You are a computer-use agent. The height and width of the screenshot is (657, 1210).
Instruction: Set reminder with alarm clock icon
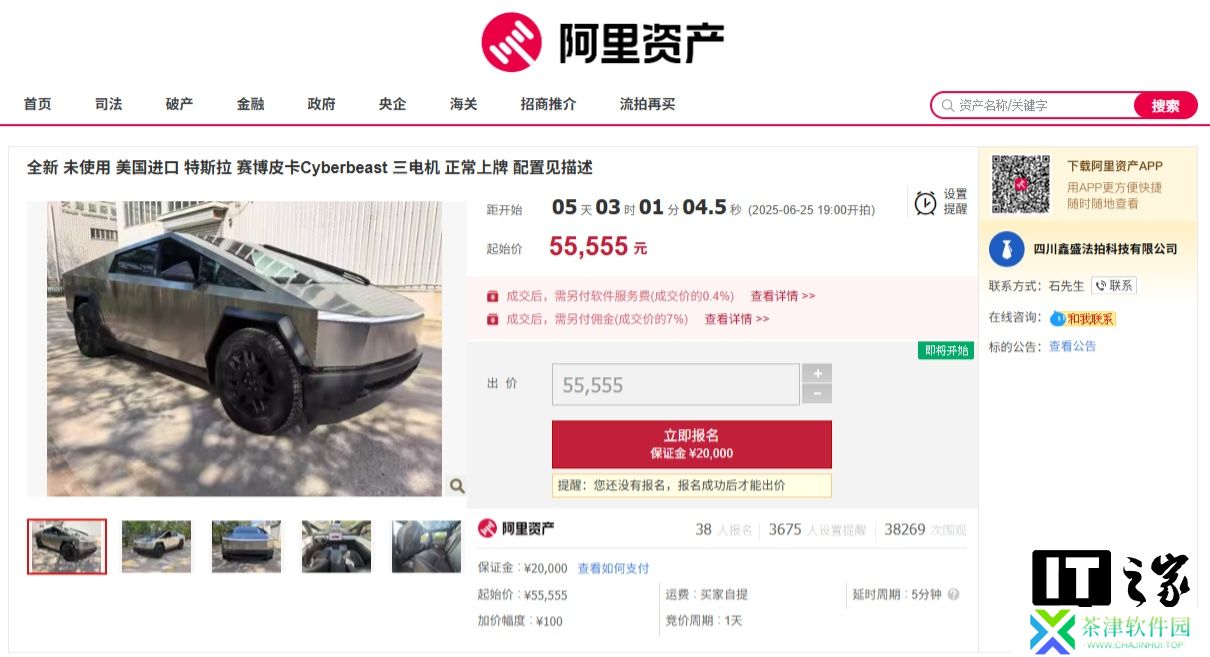tap(926, 202)
